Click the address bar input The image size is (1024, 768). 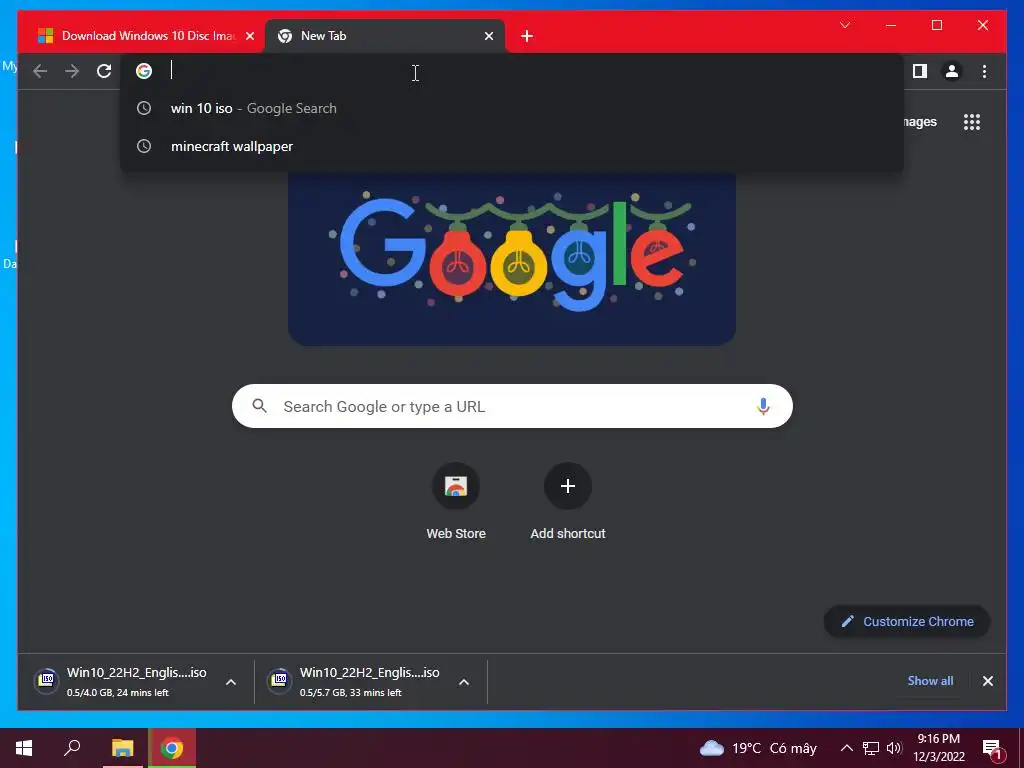point(513,71)
